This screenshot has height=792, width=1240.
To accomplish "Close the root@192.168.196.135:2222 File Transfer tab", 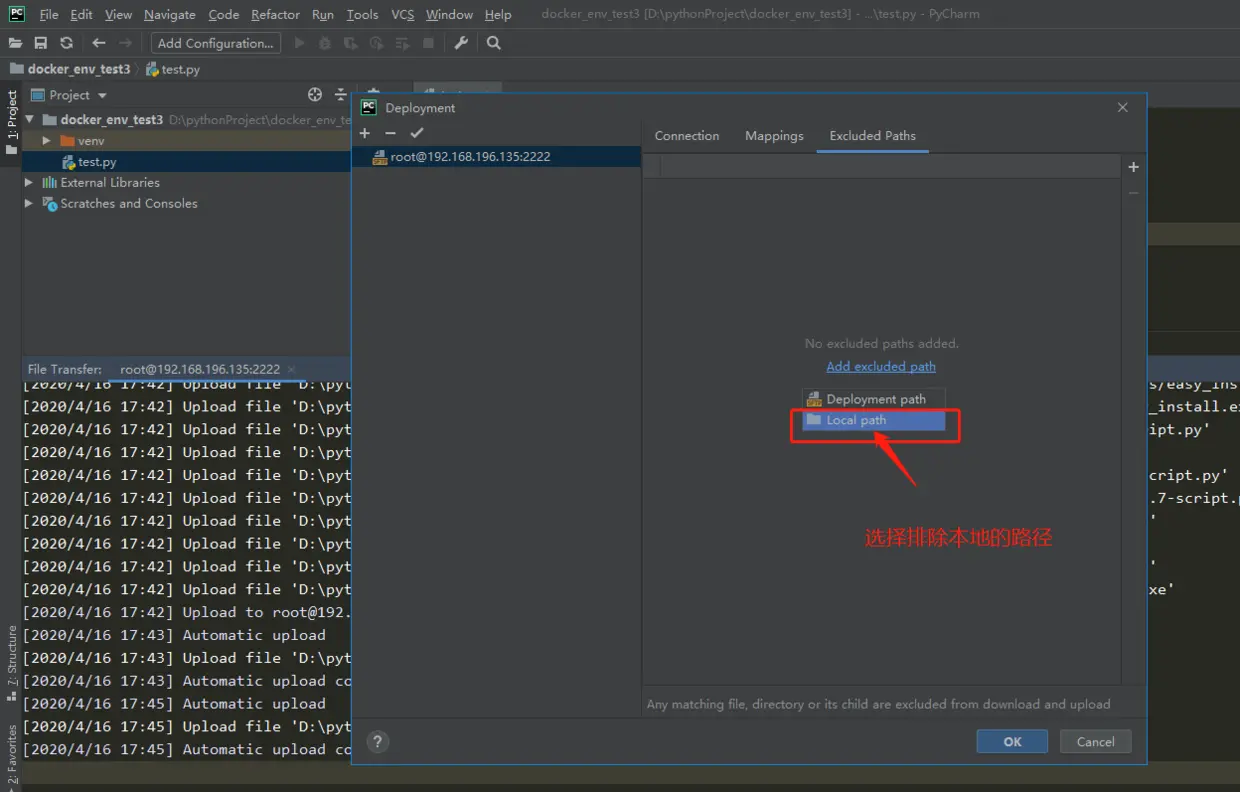I will (x=291, y=369).
